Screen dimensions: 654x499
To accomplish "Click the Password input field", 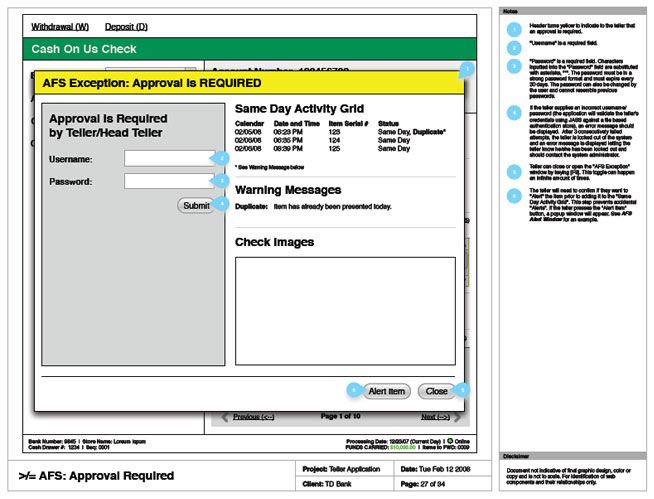I will (170, 181).
